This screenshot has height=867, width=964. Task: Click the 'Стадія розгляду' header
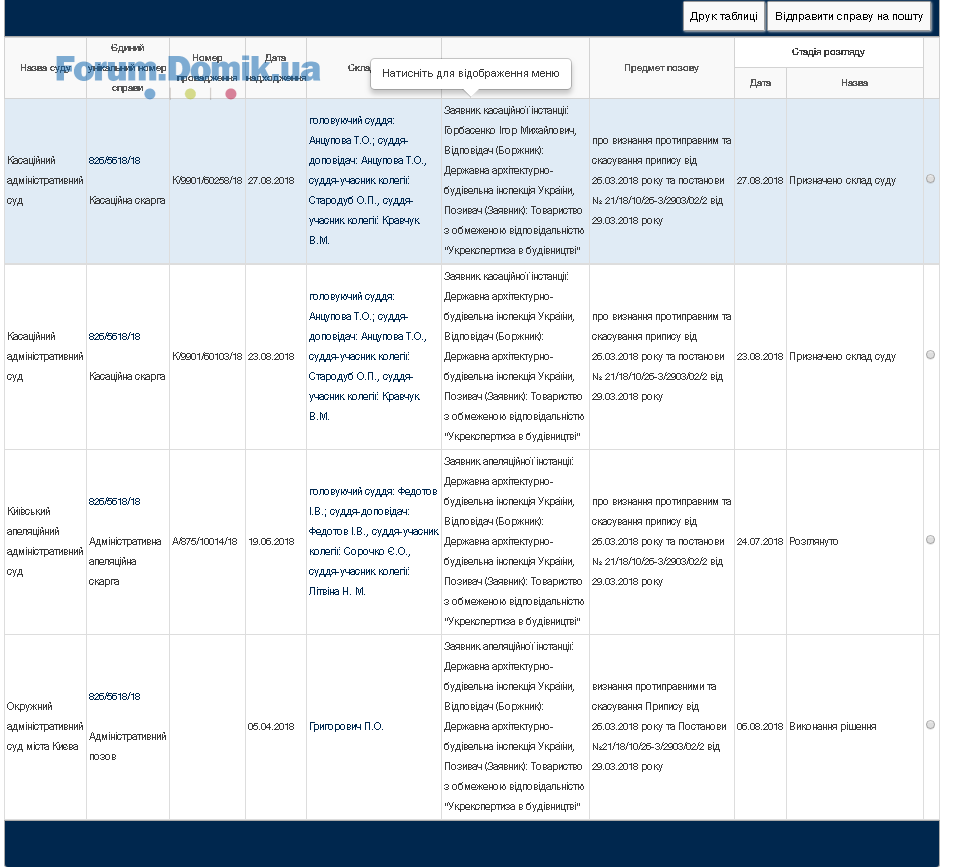pyautogui.click(x=828, y=52)
